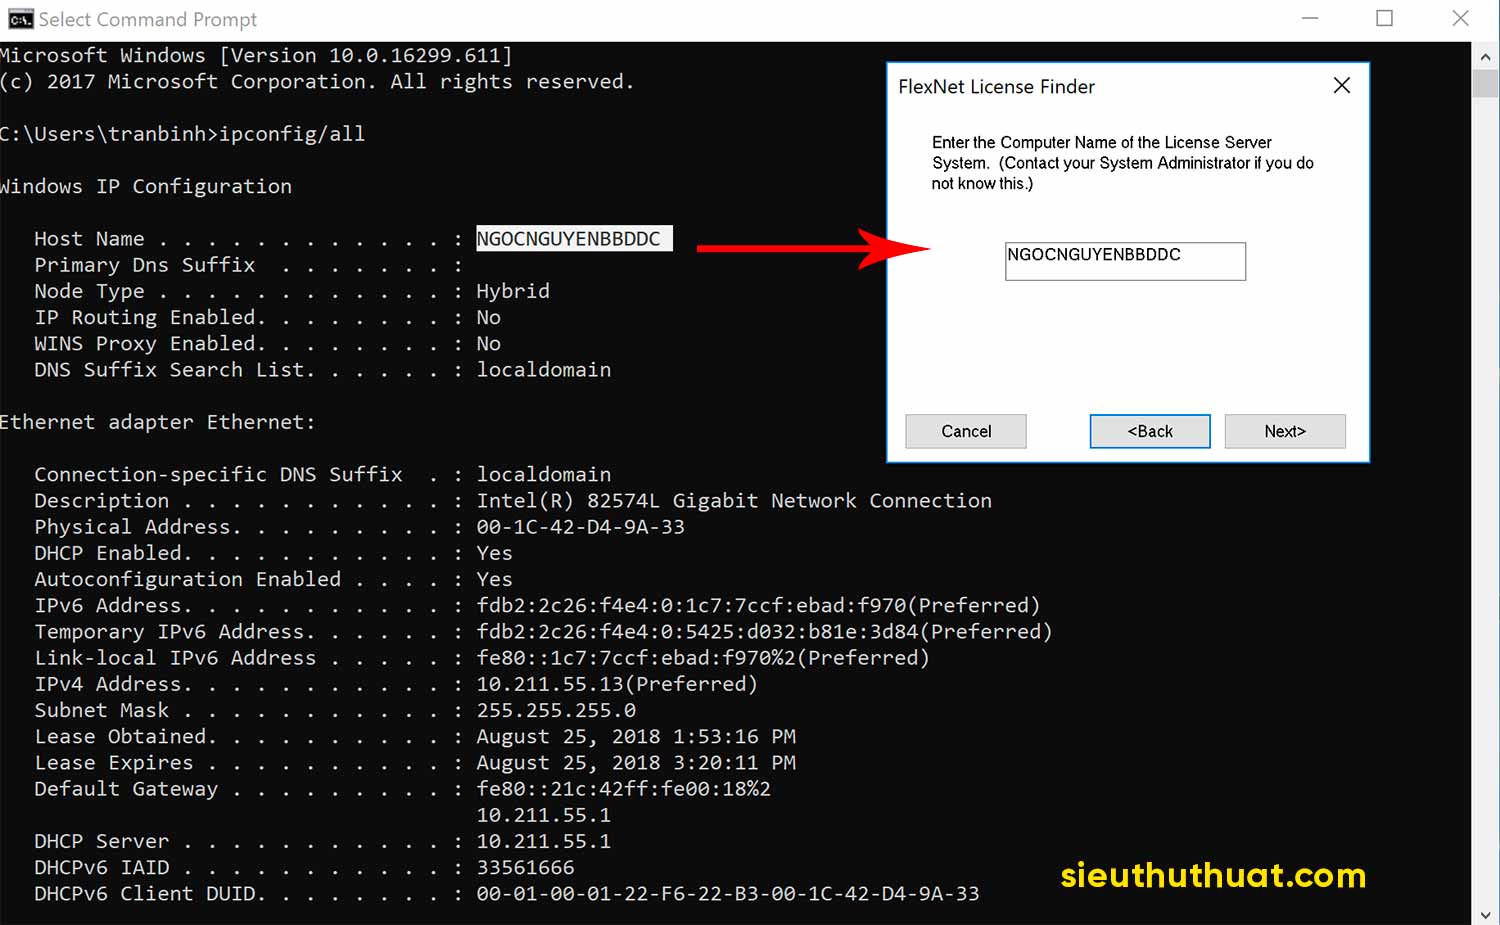Click the Subnet Mask 255.255.255.0 value
This screenshot has width=1500, height=925.
(555, 710)
